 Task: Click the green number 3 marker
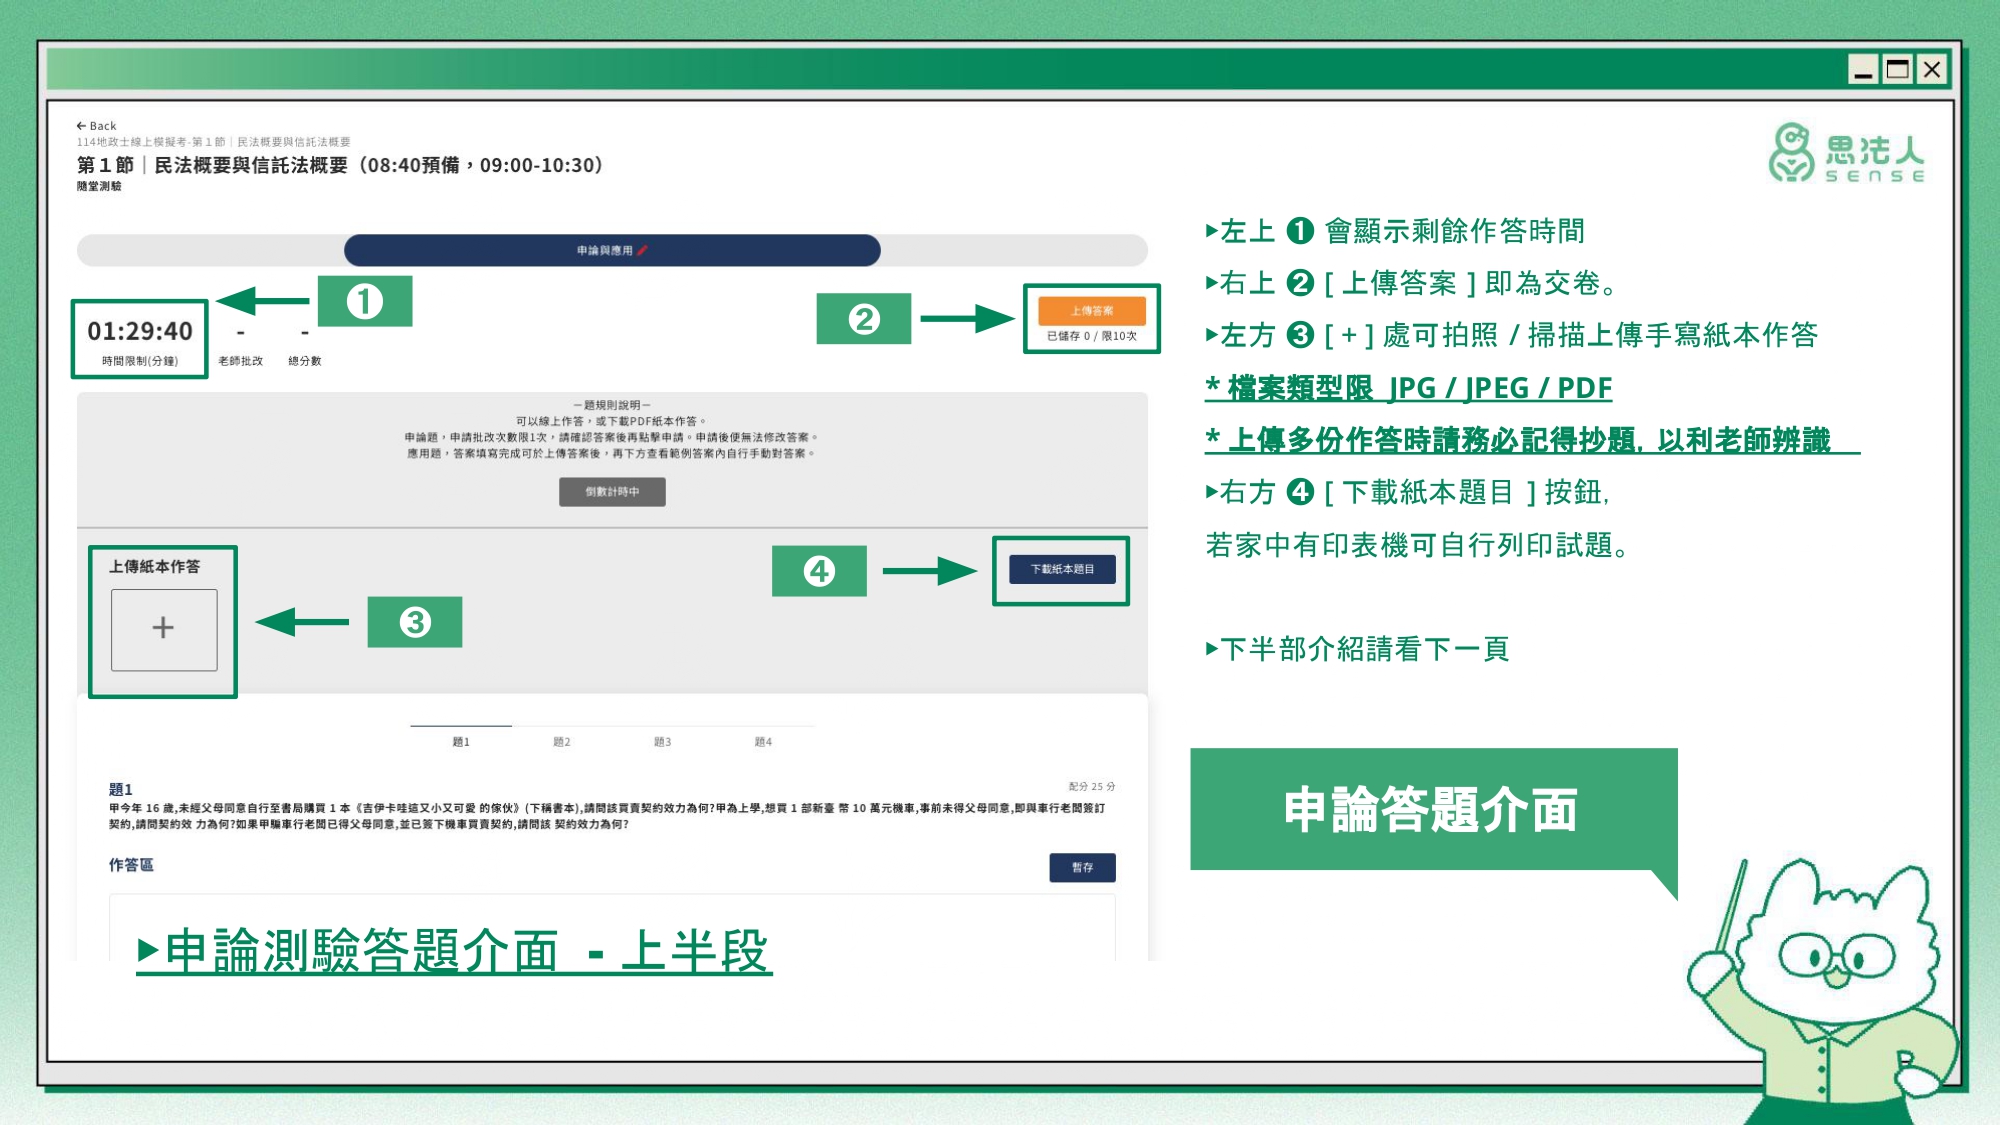(x=415, y=622)
